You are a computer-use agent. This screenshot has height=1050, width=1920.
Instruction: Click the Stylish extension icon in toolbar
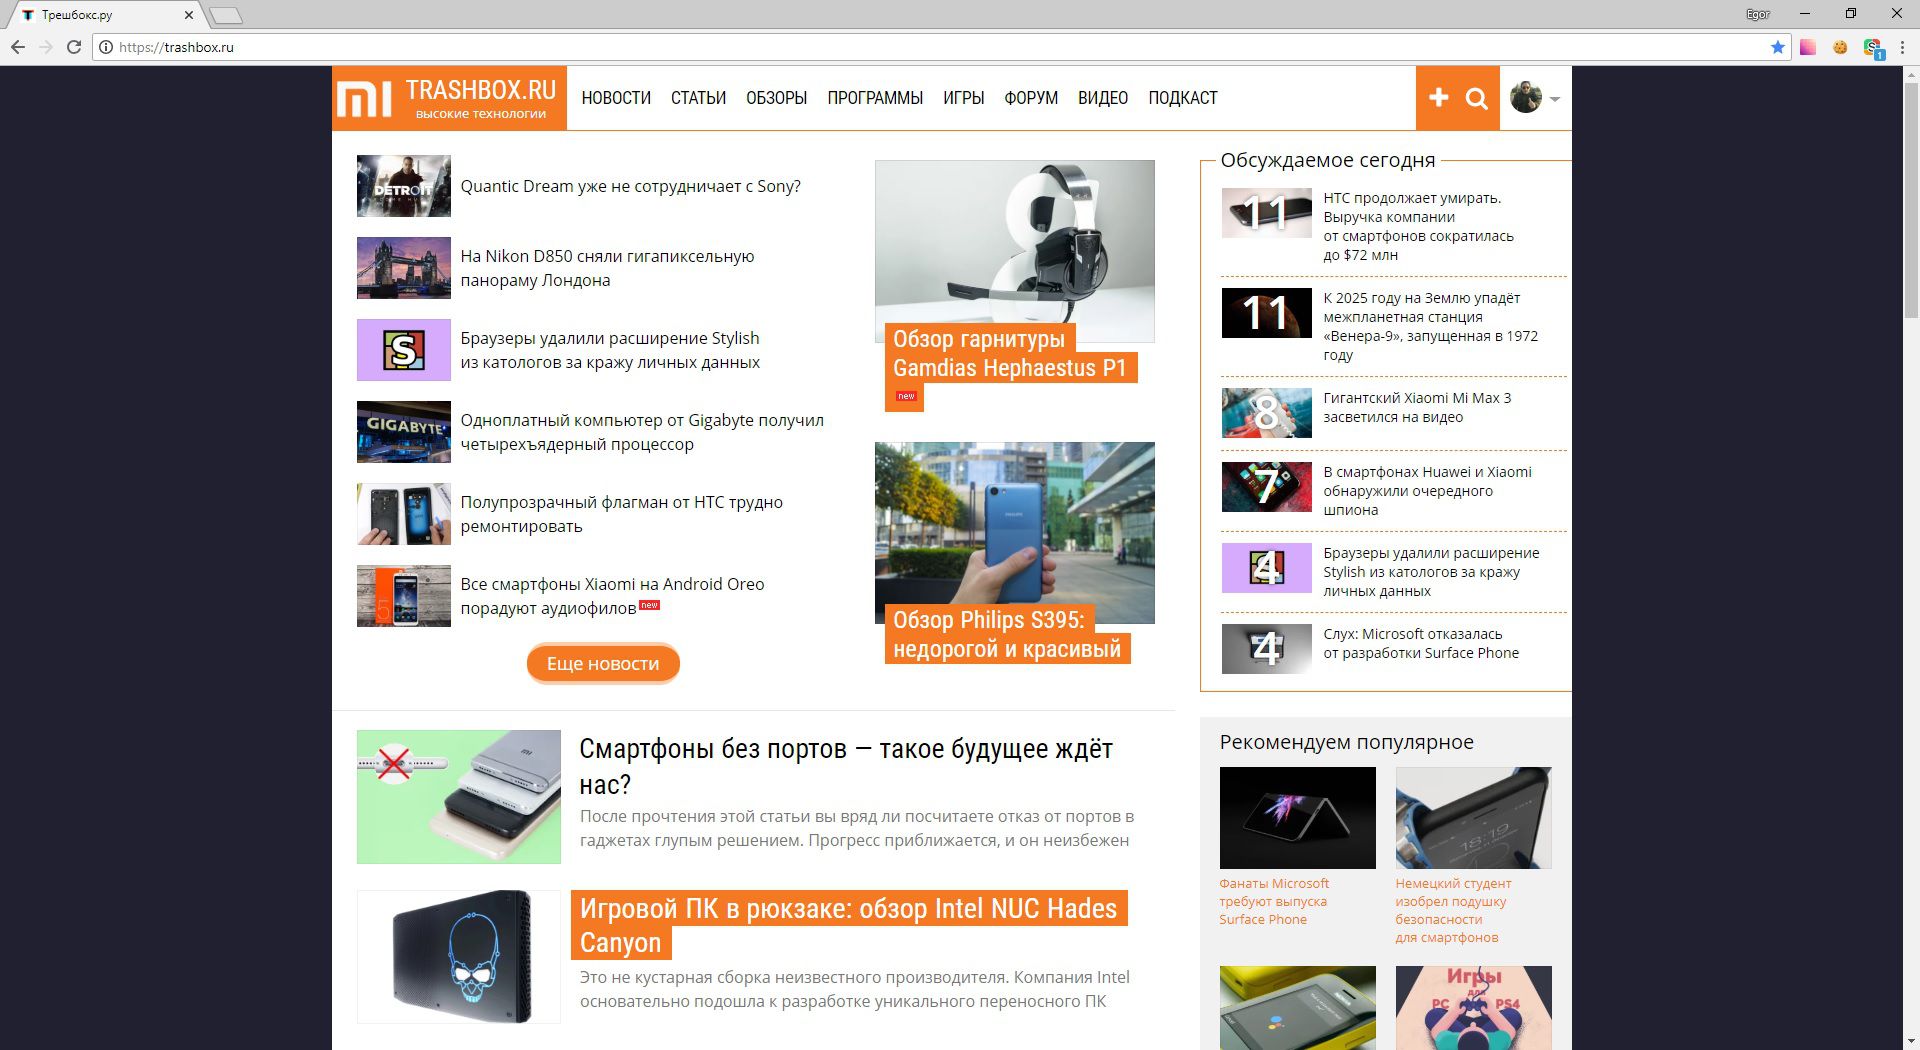[1872, 47]
